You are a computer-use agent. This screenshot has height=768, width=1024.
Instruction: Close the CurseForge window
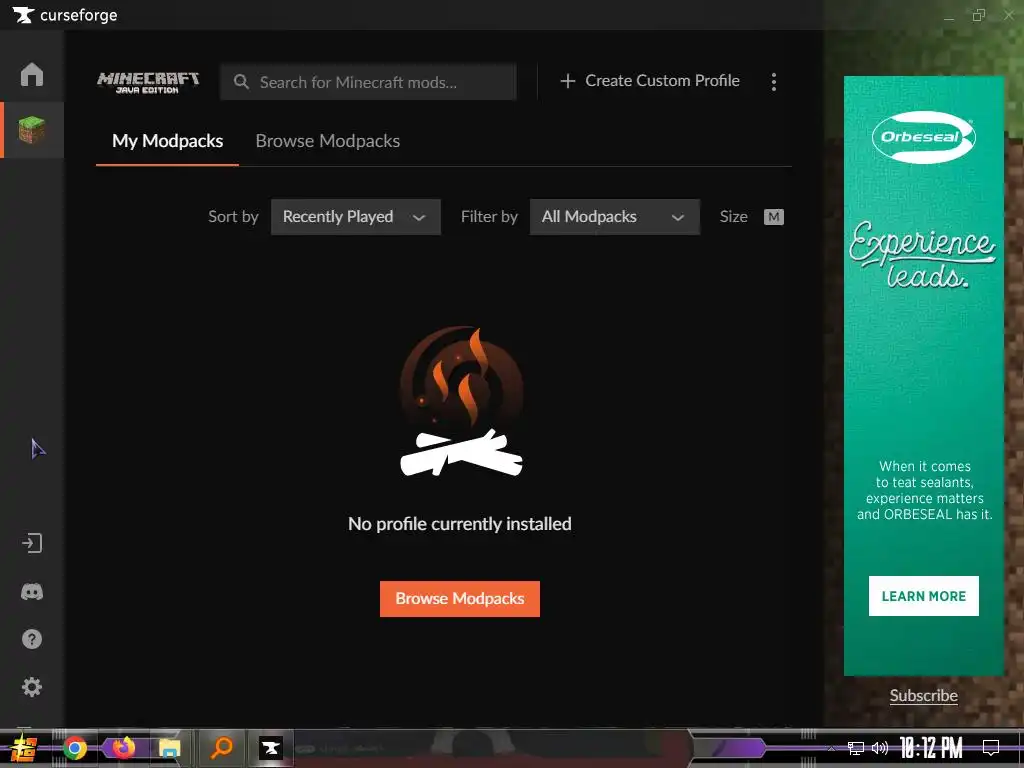(1008, 15)
